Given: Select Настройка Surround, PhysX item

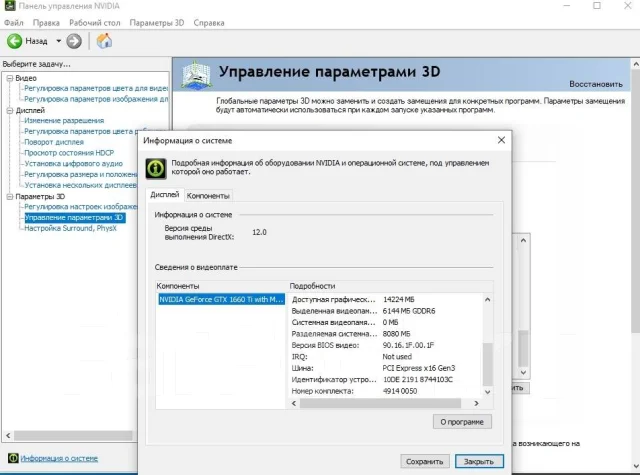Looking at the screenshot, I should 70,229.
